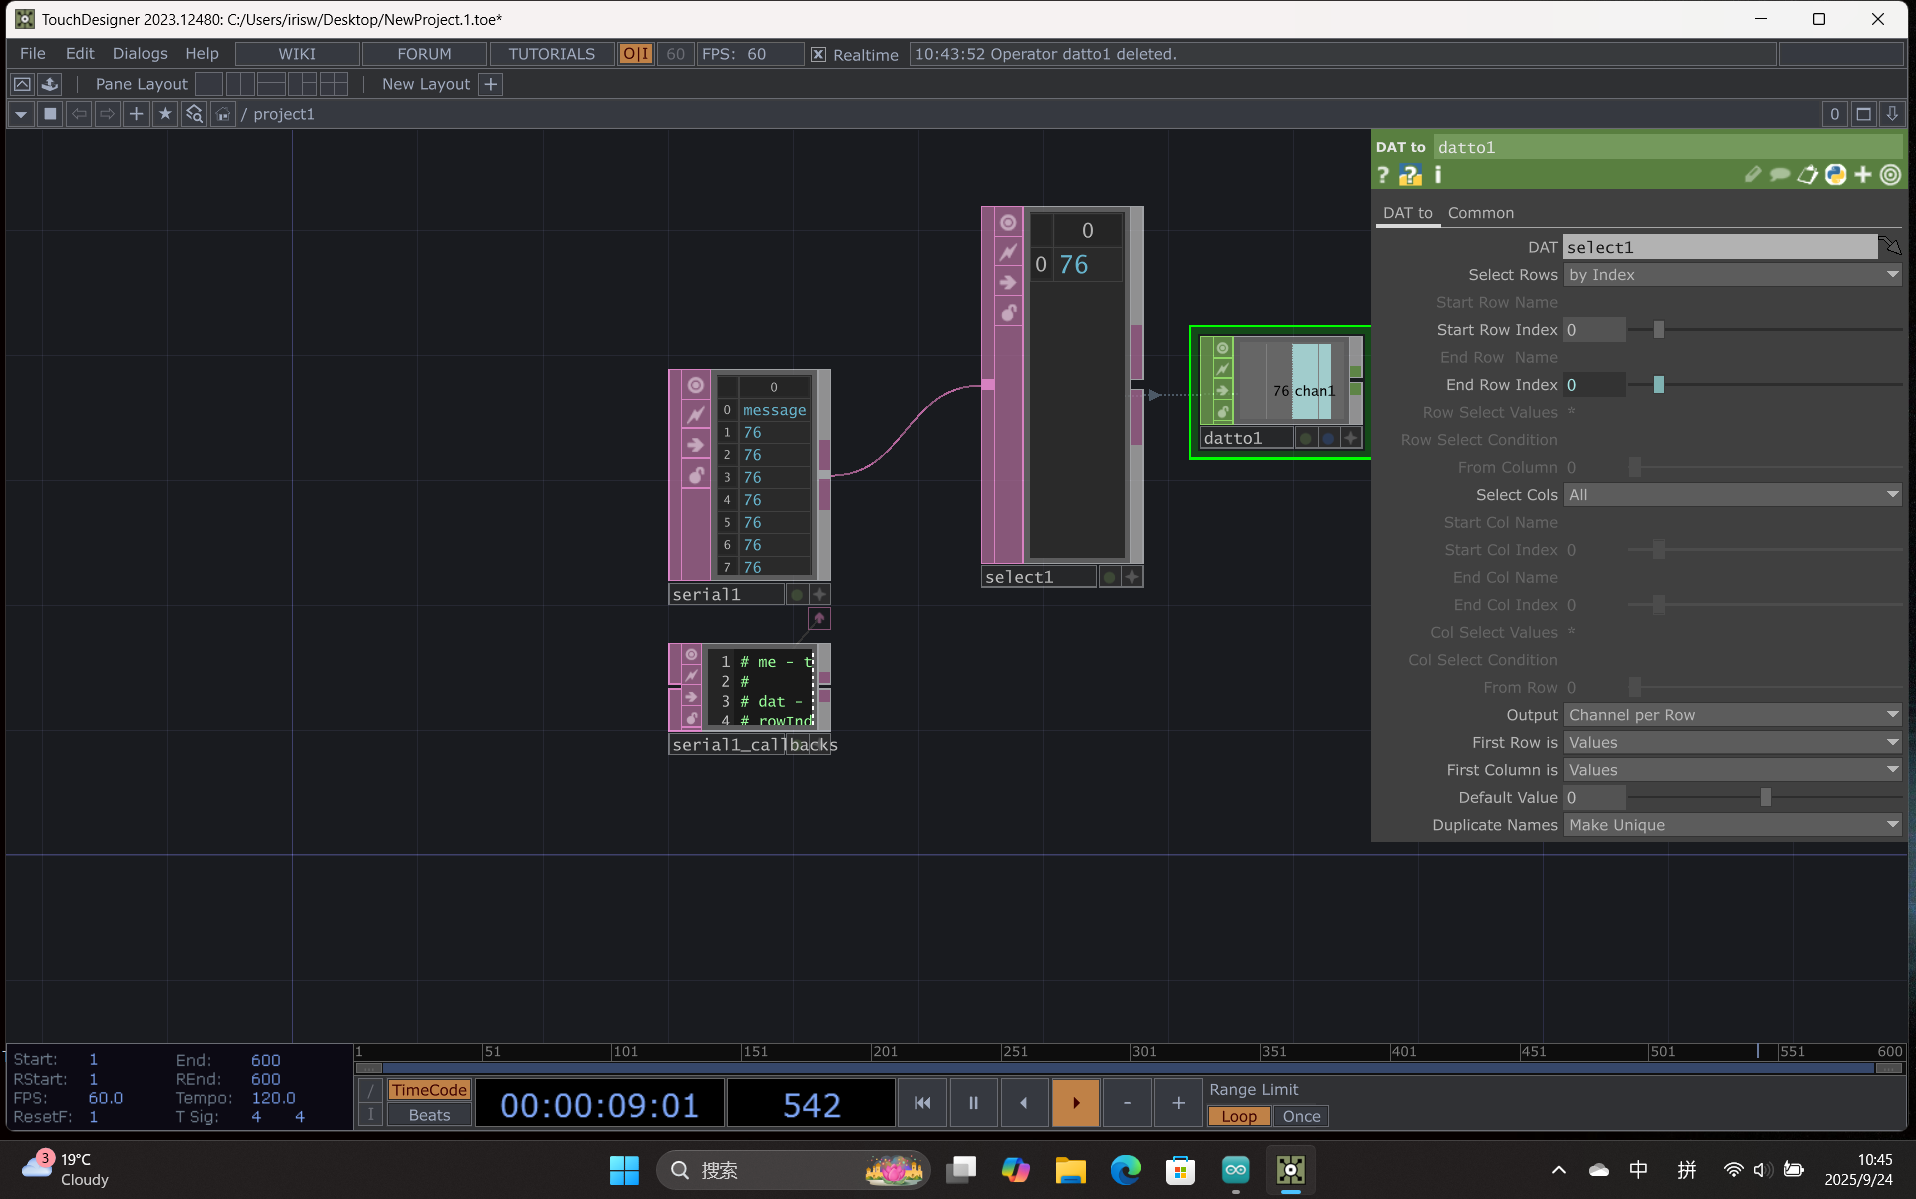This screenshot has height=1199, width=1916.
Task: Switch to the Common parameter tab
Action: tap(1480, 212)
